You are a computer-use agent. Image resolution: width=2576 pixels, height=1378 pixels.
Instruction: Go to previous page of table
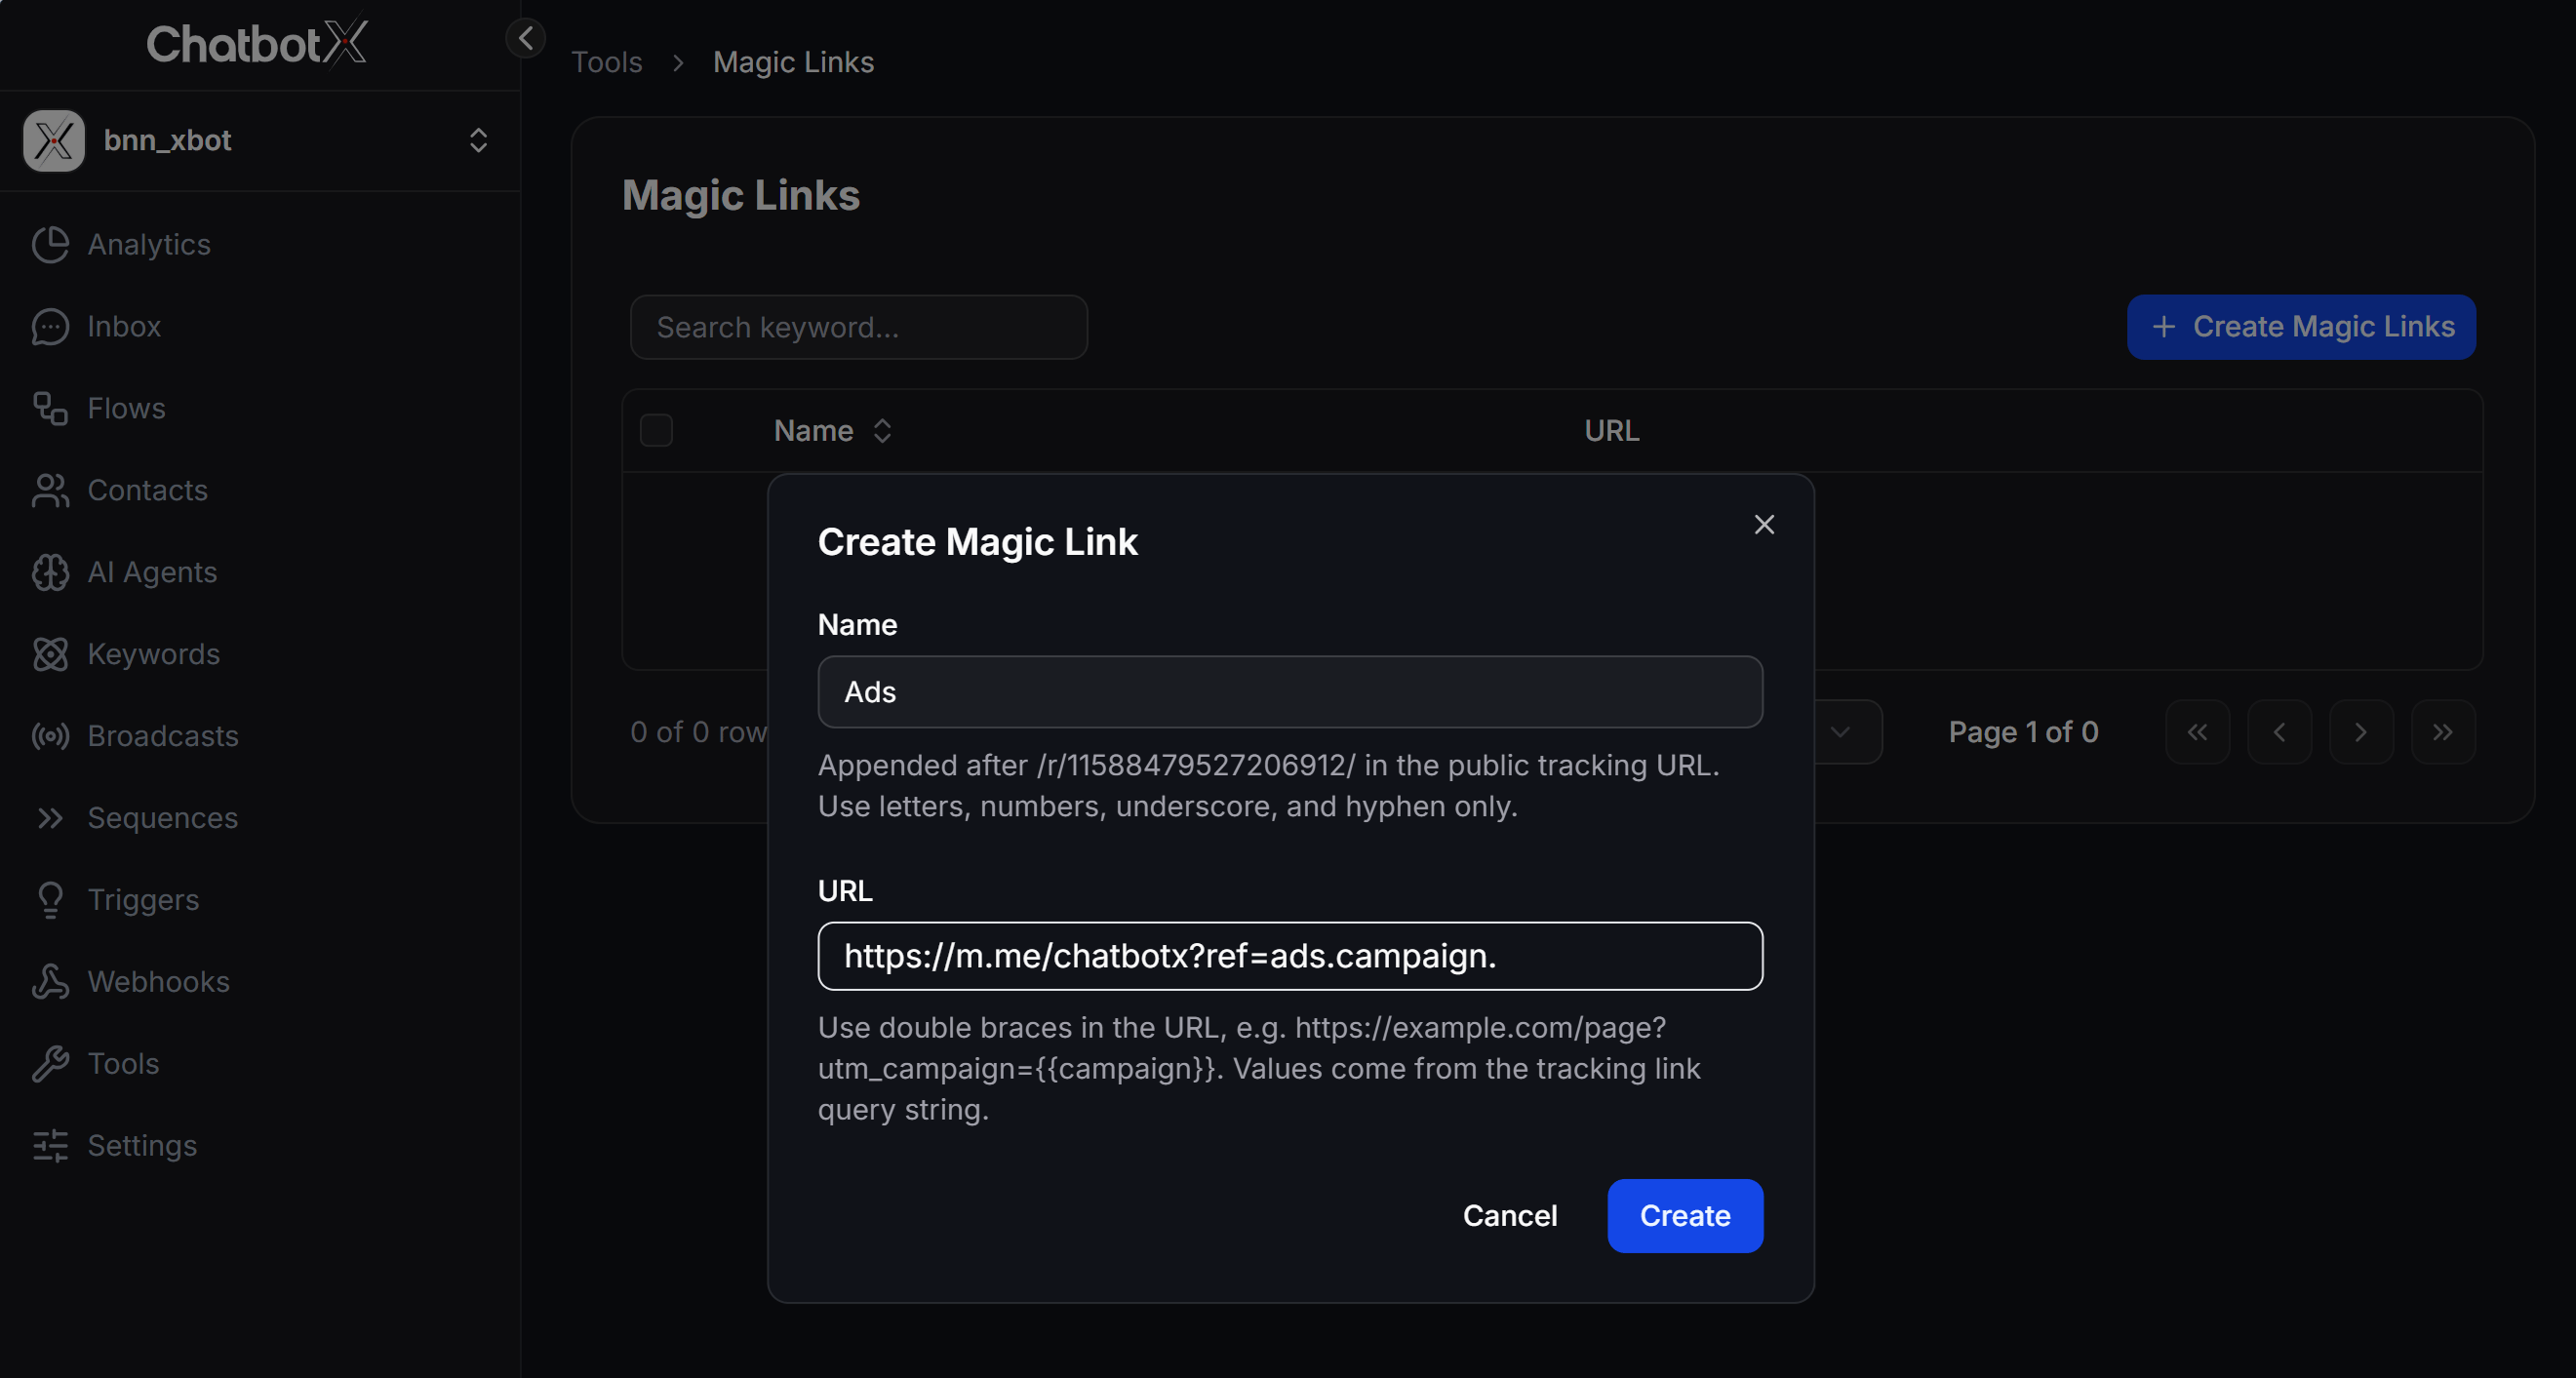pyautogui.click(x=2279, y=733)
